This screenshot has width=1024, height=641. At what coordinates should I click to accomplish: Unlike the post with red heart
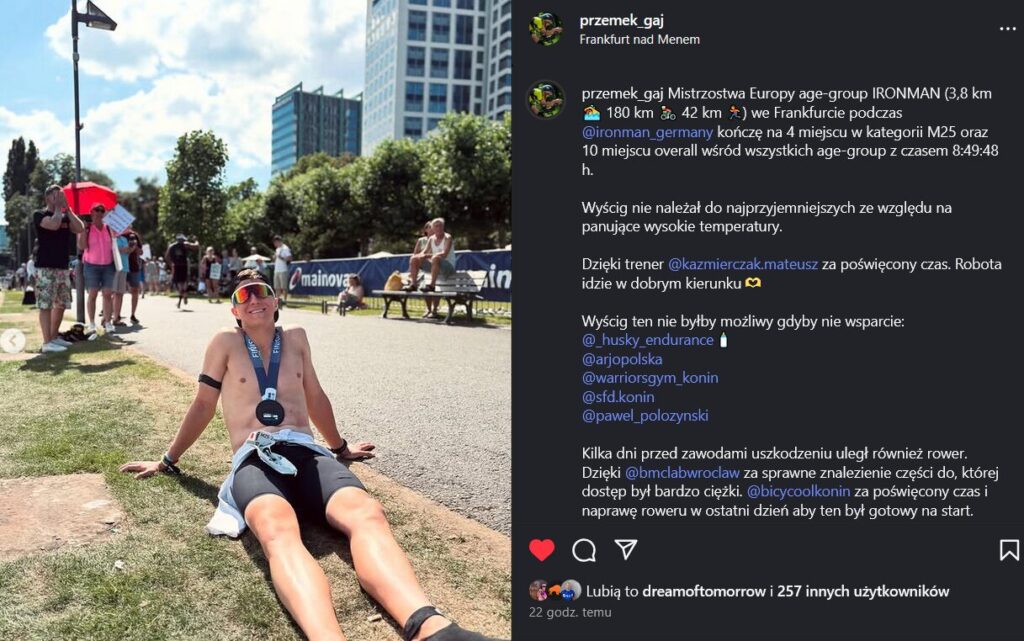541,550
